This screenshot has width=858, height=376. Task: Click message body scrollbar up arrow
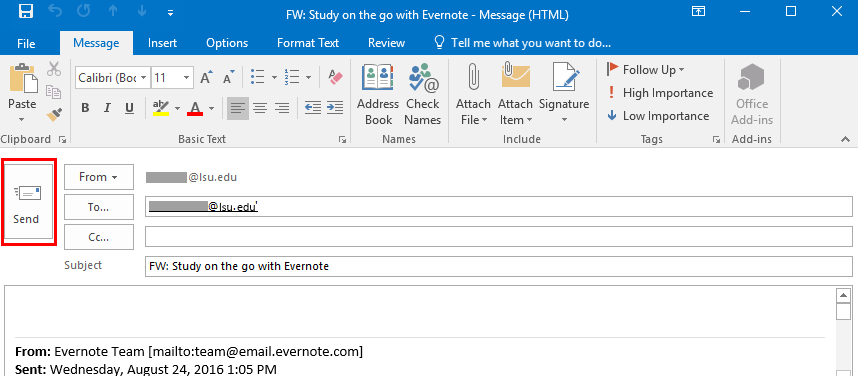click(x=843, y=295)
